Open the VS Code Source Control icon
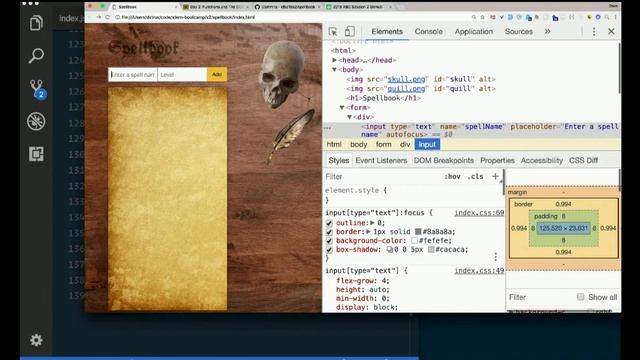This screenshot has height=360, width=640. (x=37, y=89)
